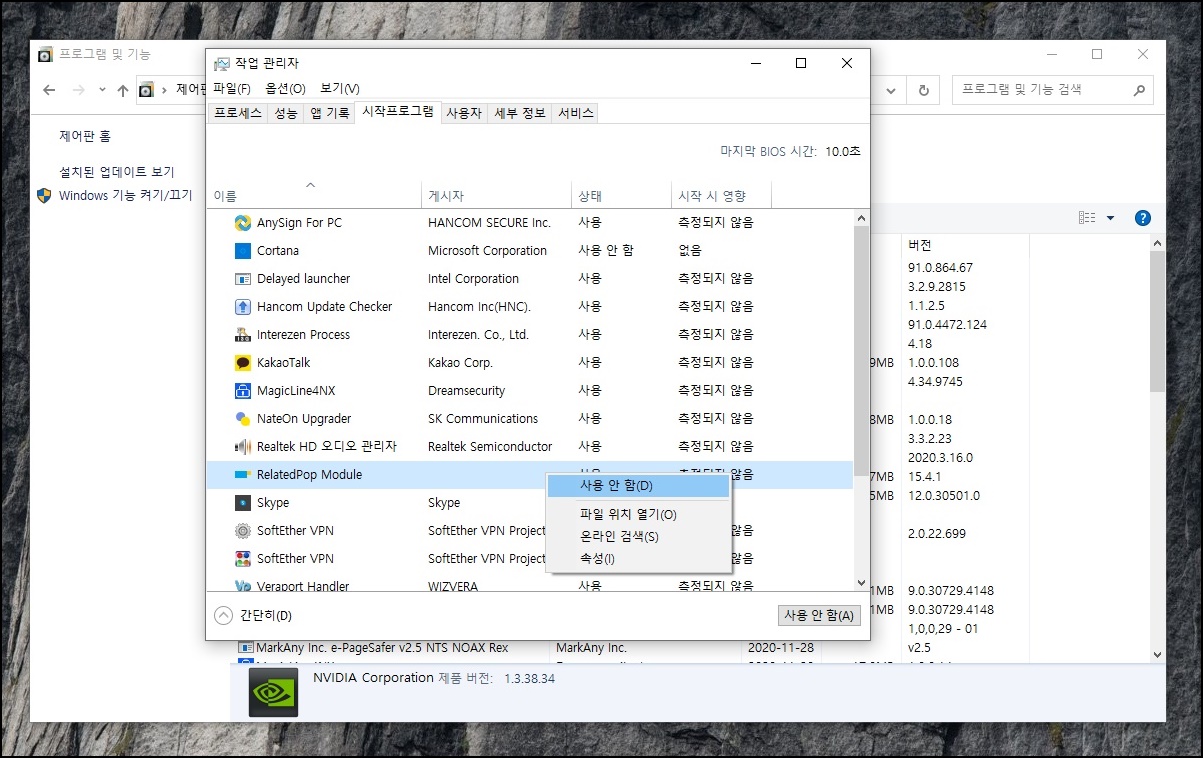Click the AnySign For PC icon
This screenshot has height=758, width=1203.
[242, 223]
